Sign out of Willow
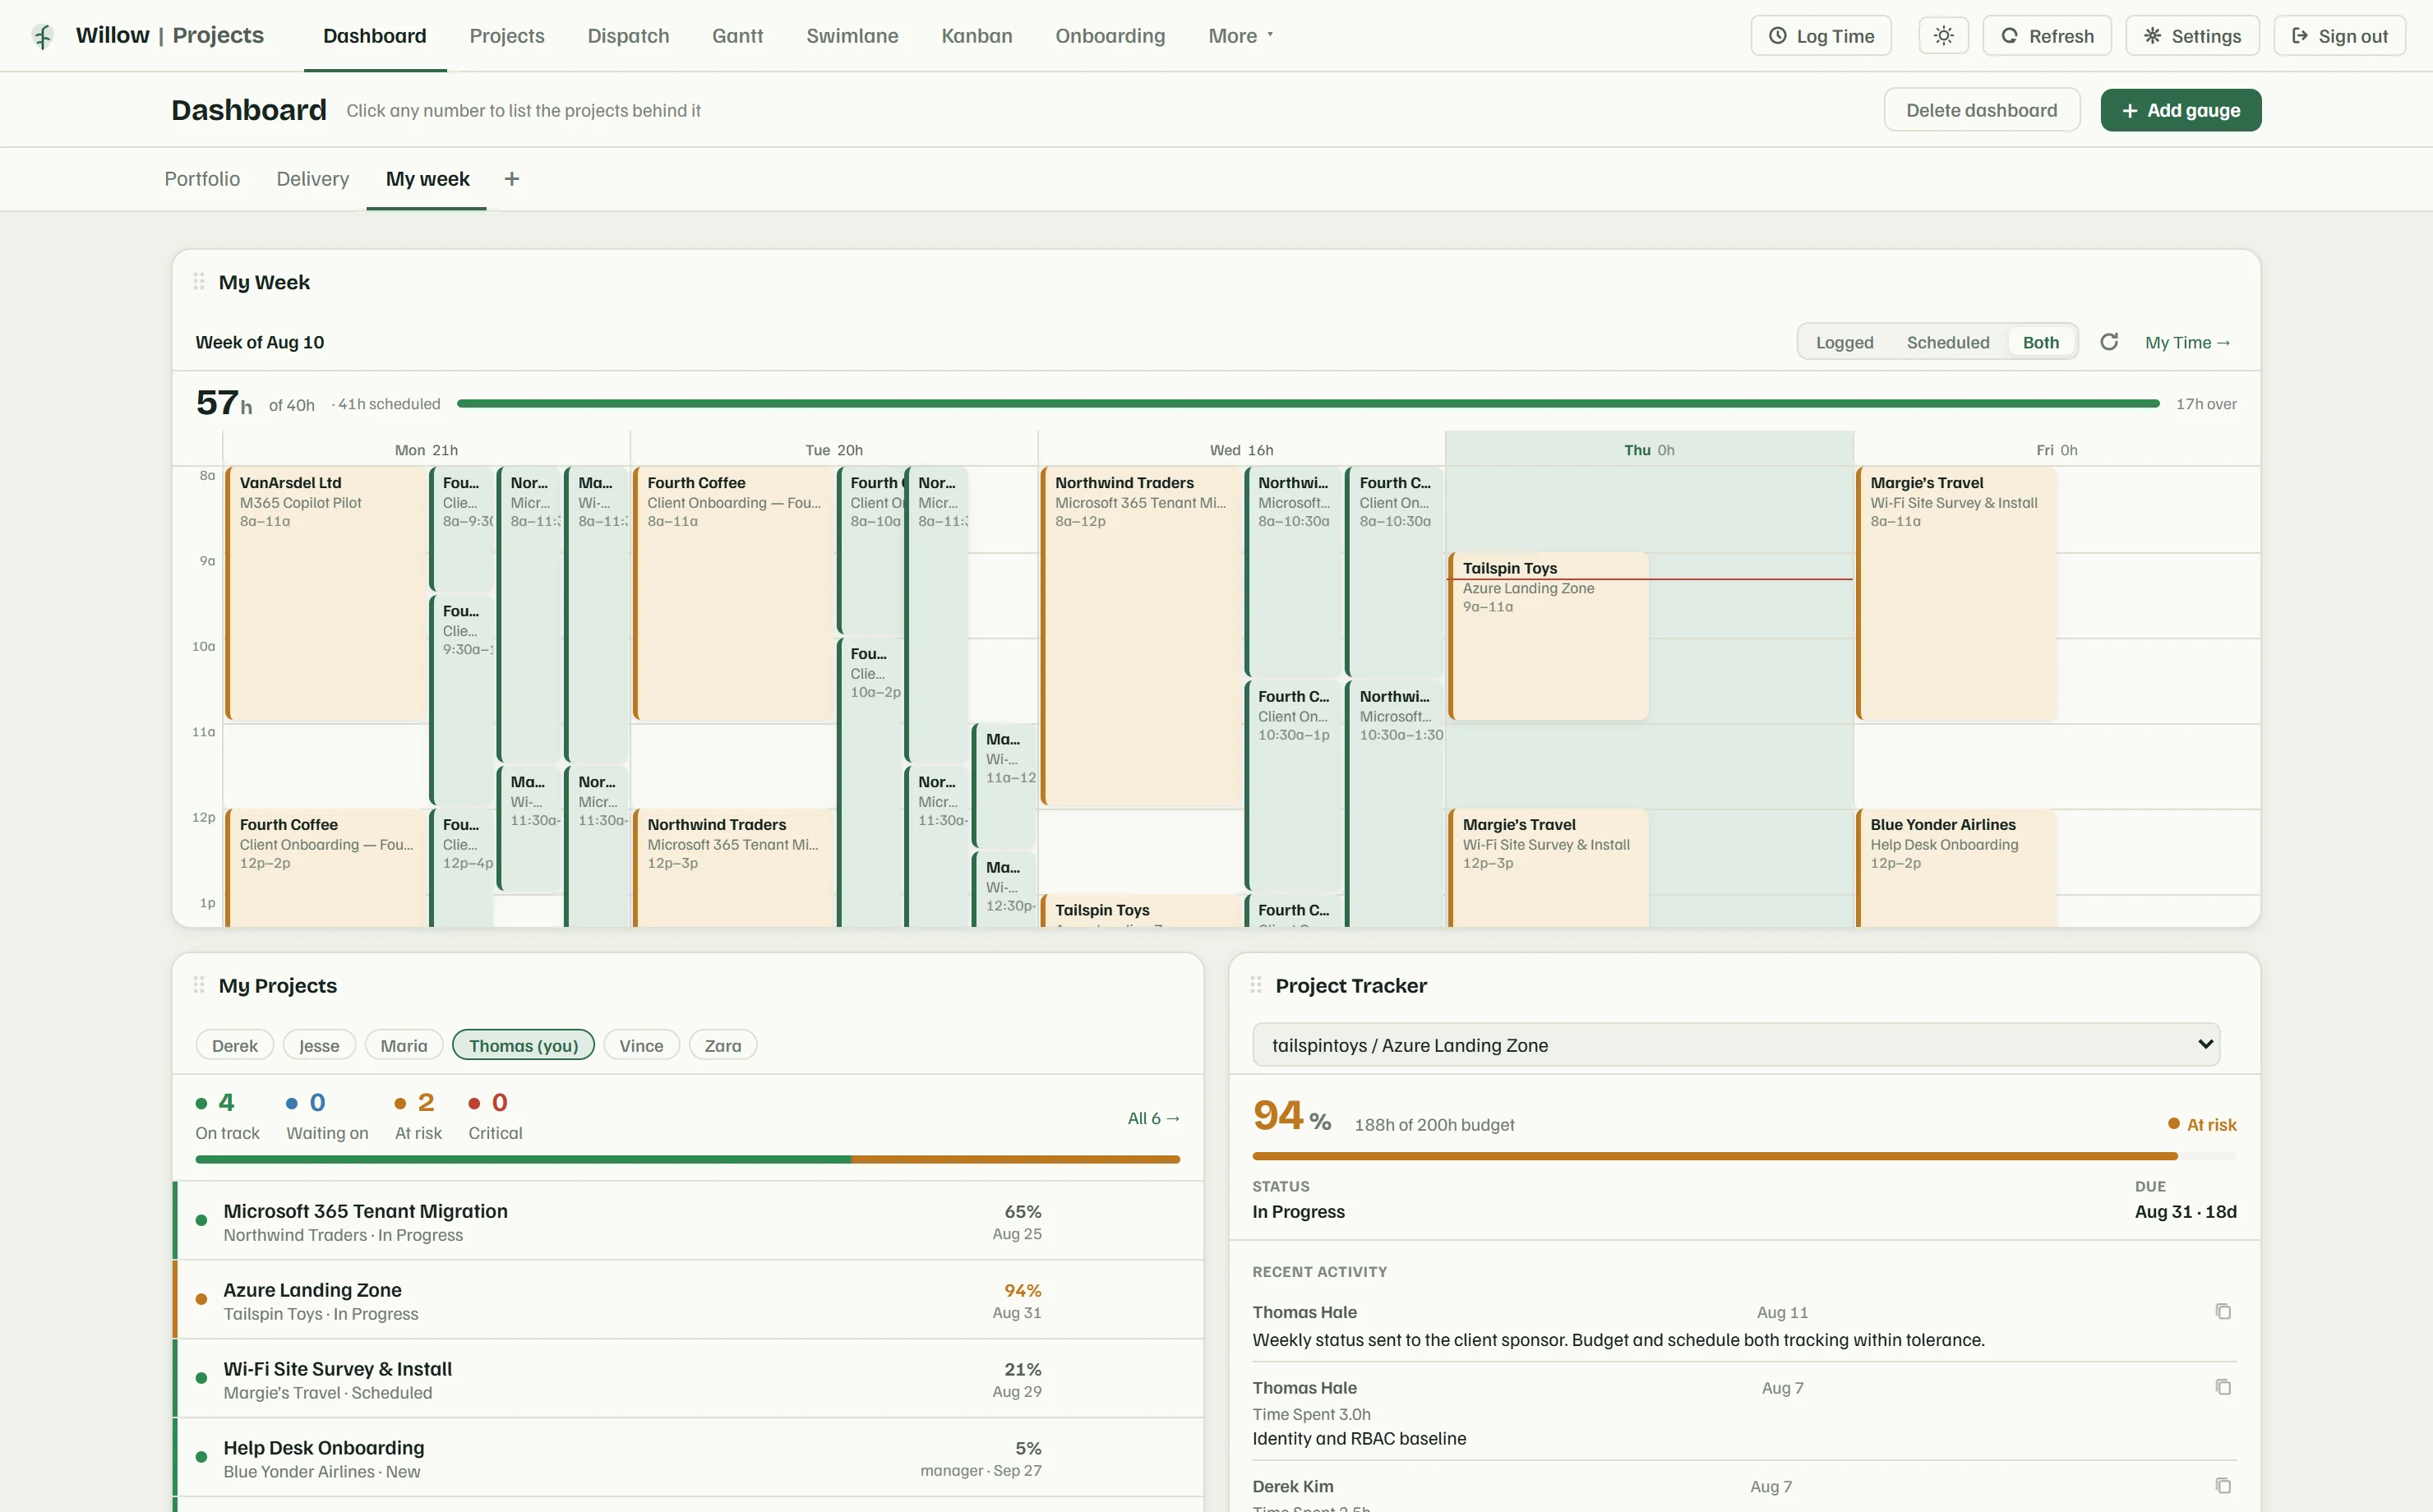The height and width of the screenshot is (1512, 2433). (2339, 36)
